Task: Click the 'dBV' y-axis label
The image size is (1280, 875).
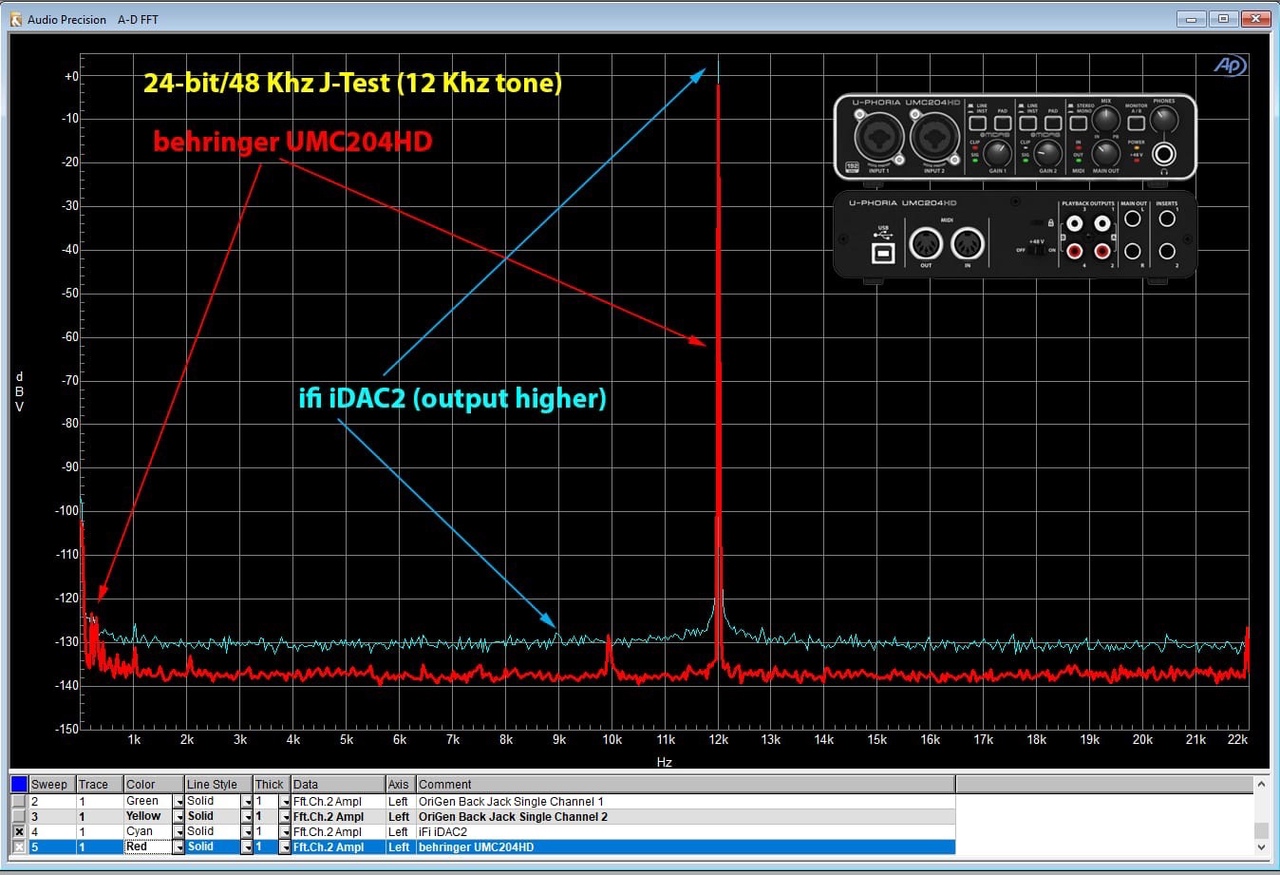Action: (18, 392)
